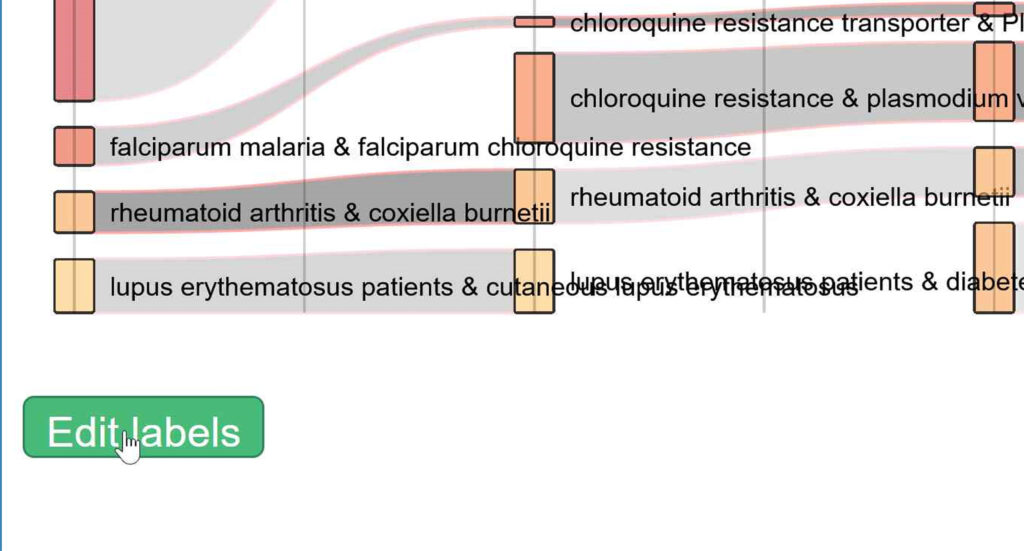Select first-column rheumatoid arthritis & coxiella burnetii node
Image resolution: width=1024 pixels, height=551 pixels.
point(74,212)
